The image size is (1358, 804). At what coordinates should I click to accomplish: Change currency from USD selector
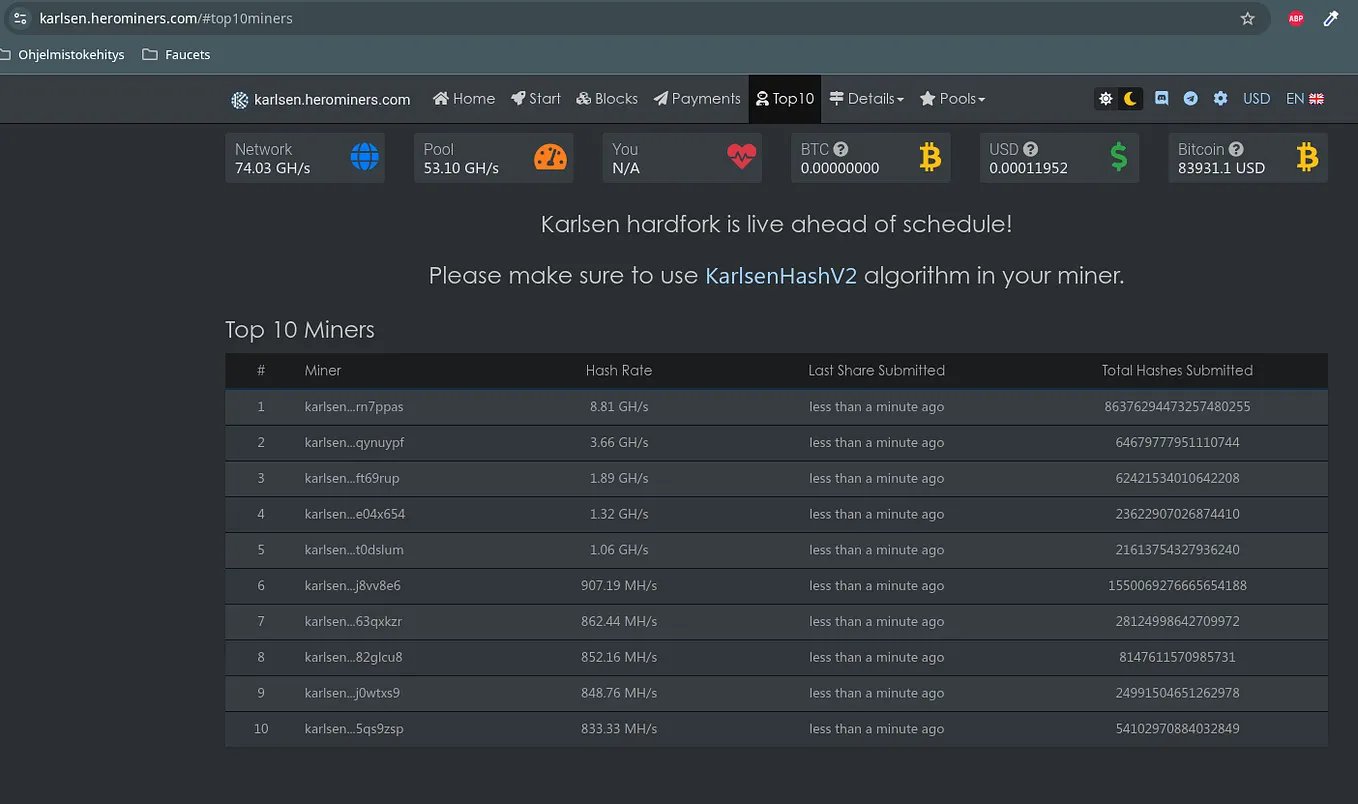[1256, 99]
